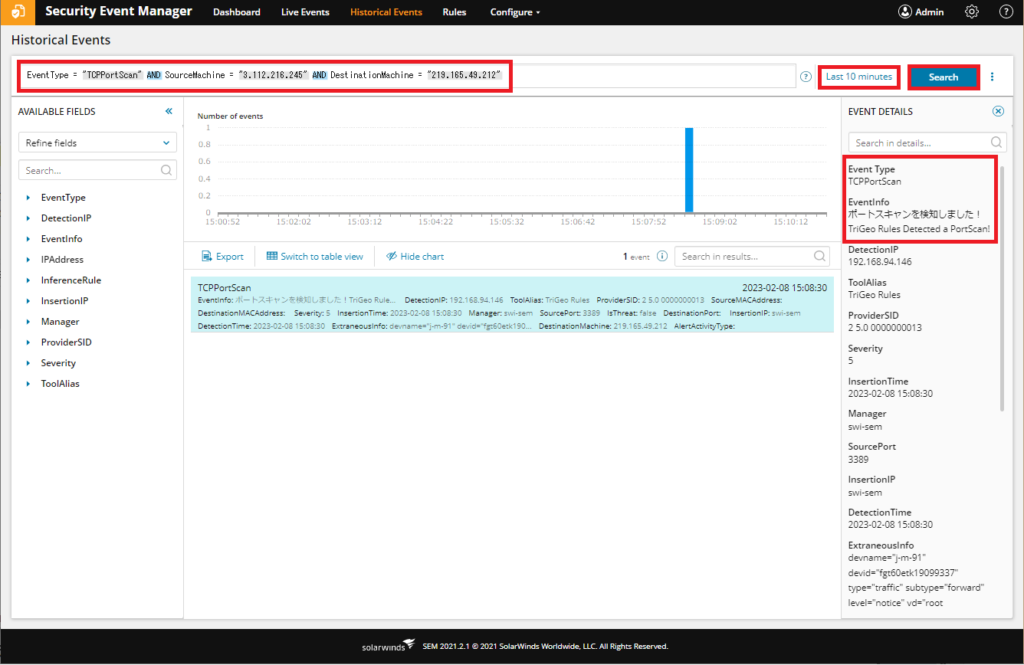The width and height of the screenshot is (1024, 665).
Task: Click magnifier icon in results search box
Action: (819, 256)
